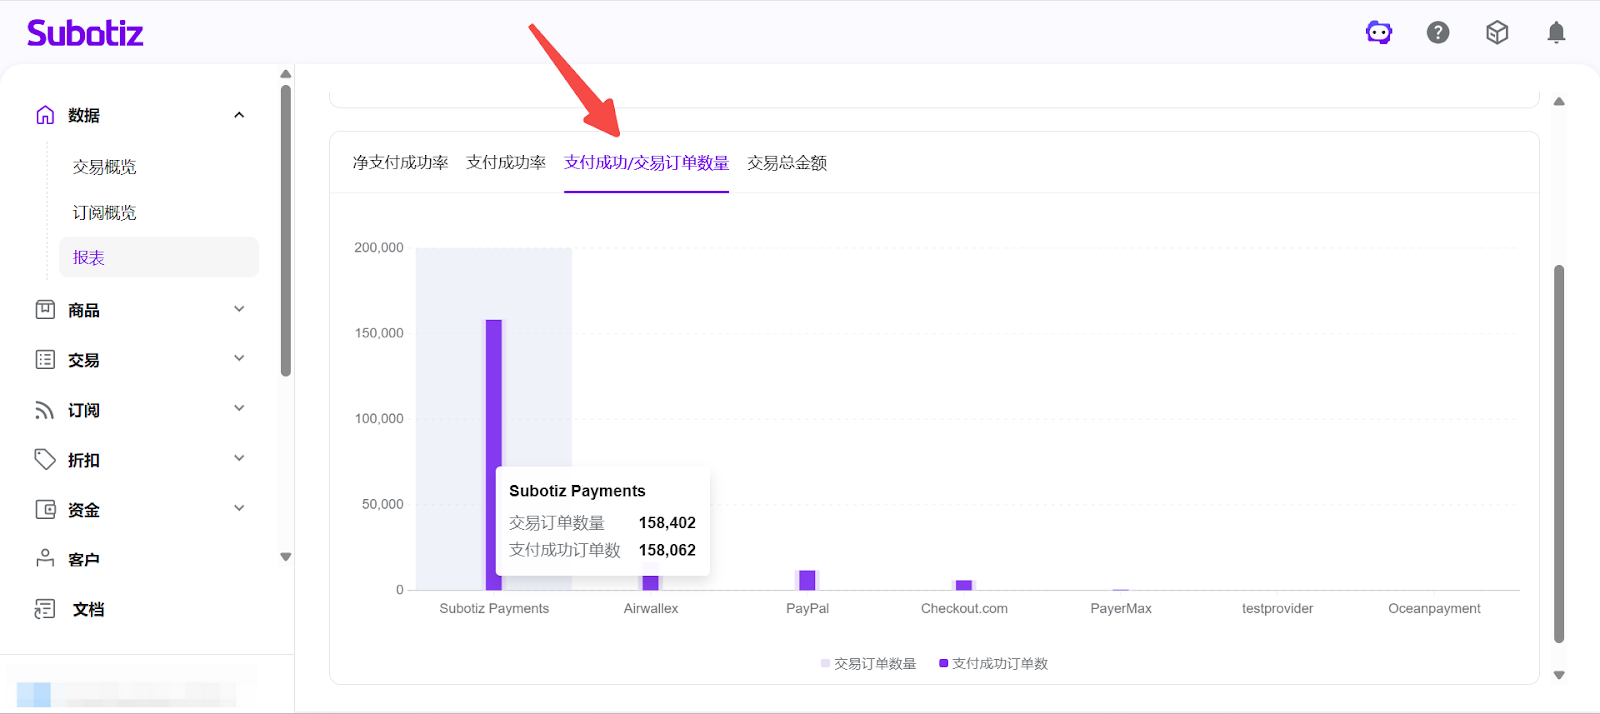Click the 折扣 discount tag icon
The width and height of the screenshot is (1600, 714).
point(45,459)
